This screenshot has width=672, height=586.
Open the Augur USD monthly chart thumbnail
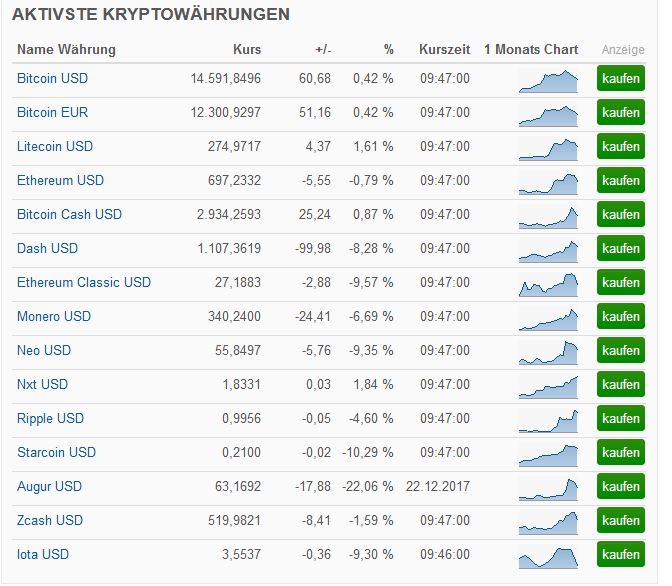click(548, 488)
